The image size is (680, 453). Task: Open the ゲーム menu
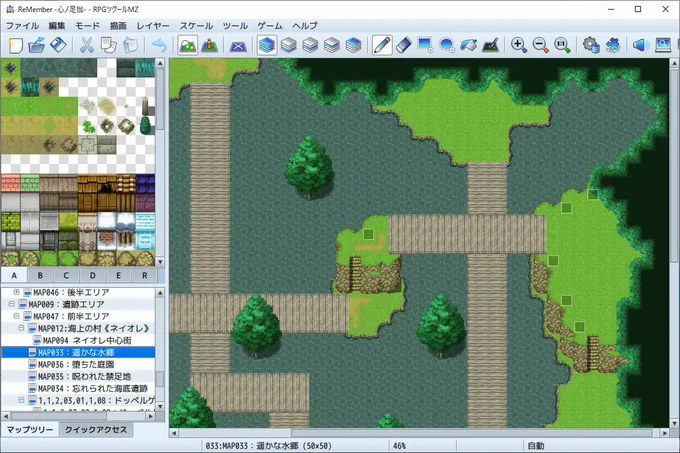(x=270, y=26)
